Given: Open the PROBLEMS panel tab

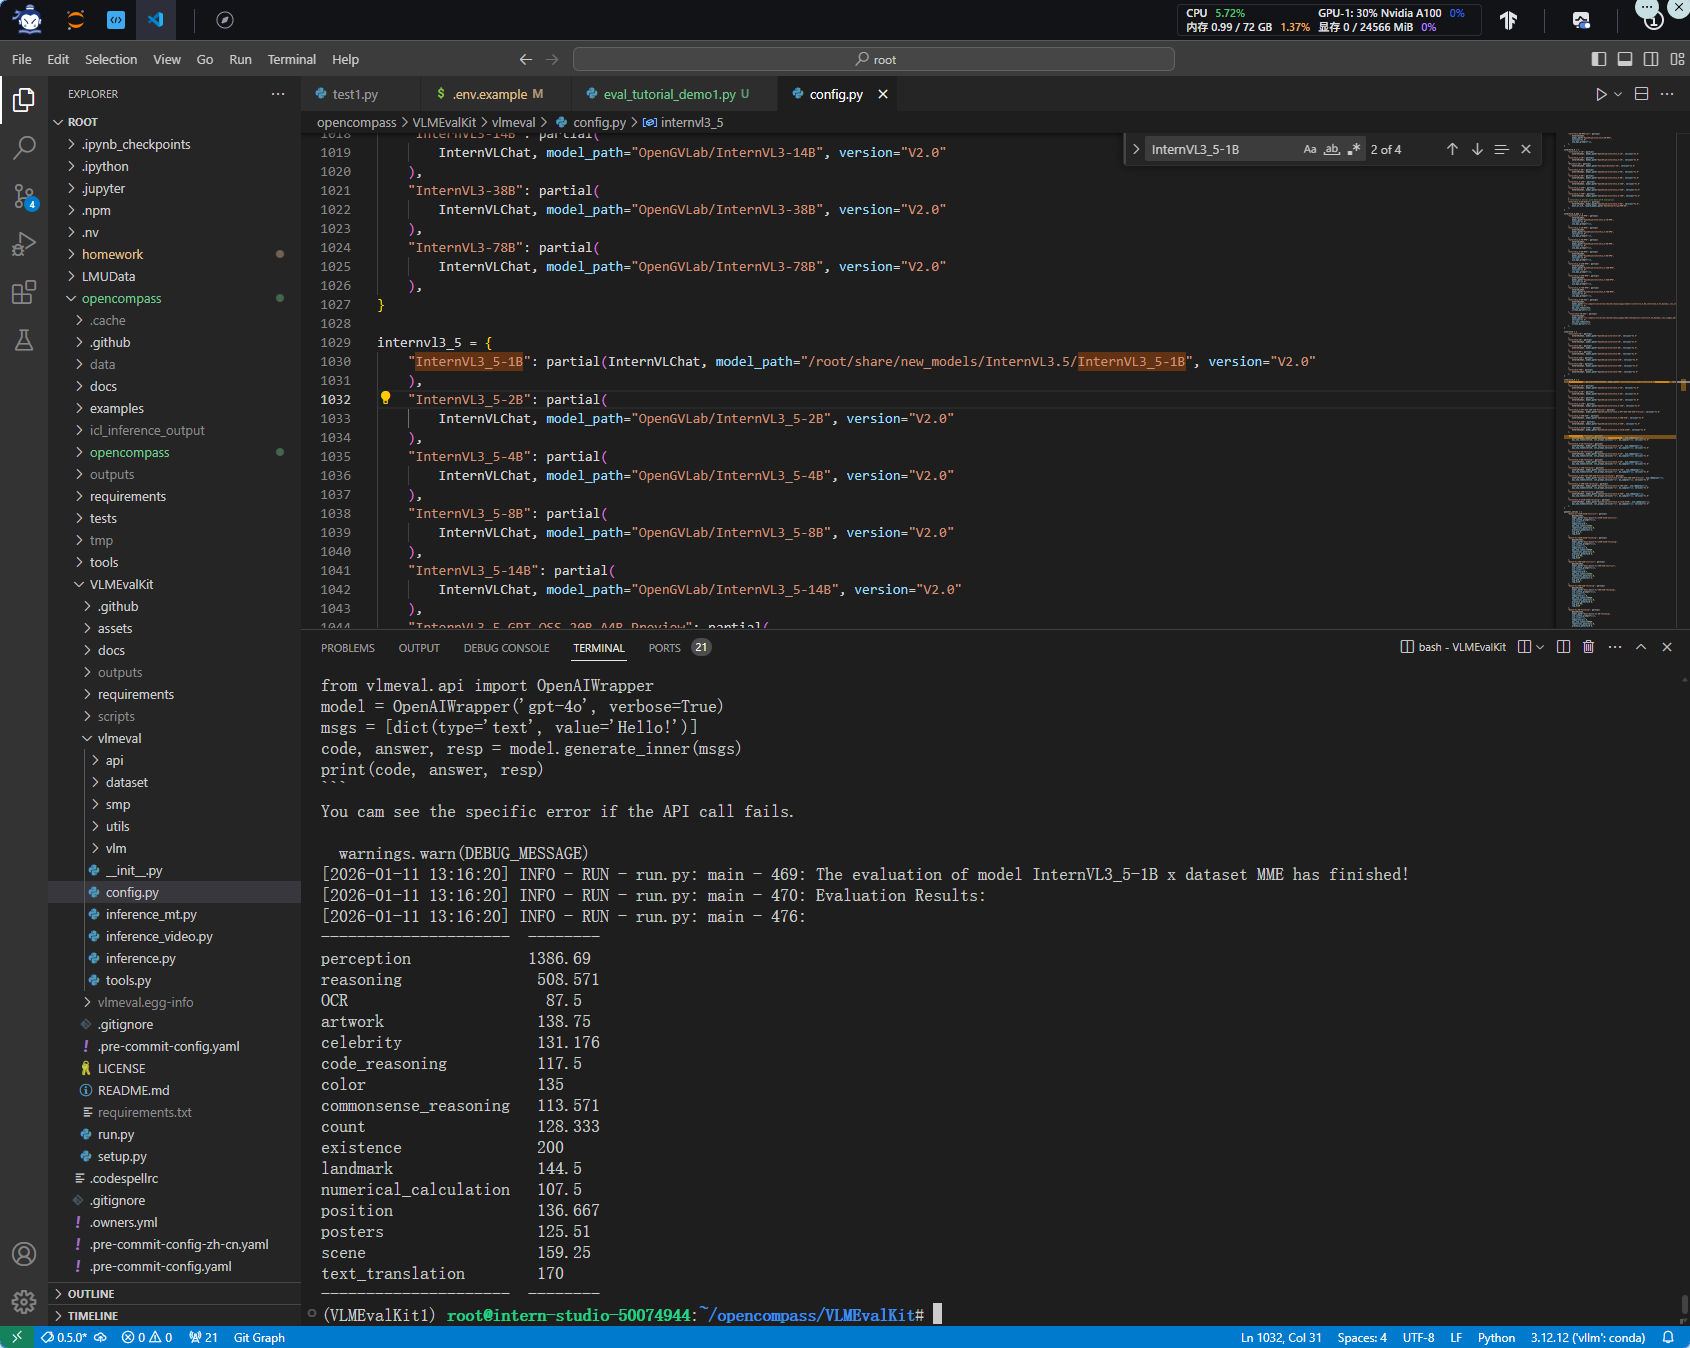Looking at the screenshot, I should click(348, 648).
